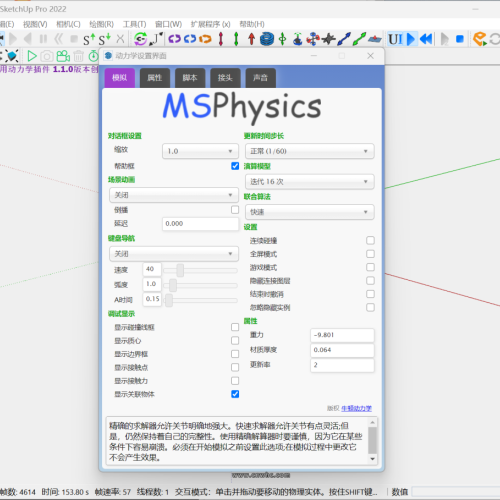Enable 显示接触点 checkbox

[x=235, y=367]
